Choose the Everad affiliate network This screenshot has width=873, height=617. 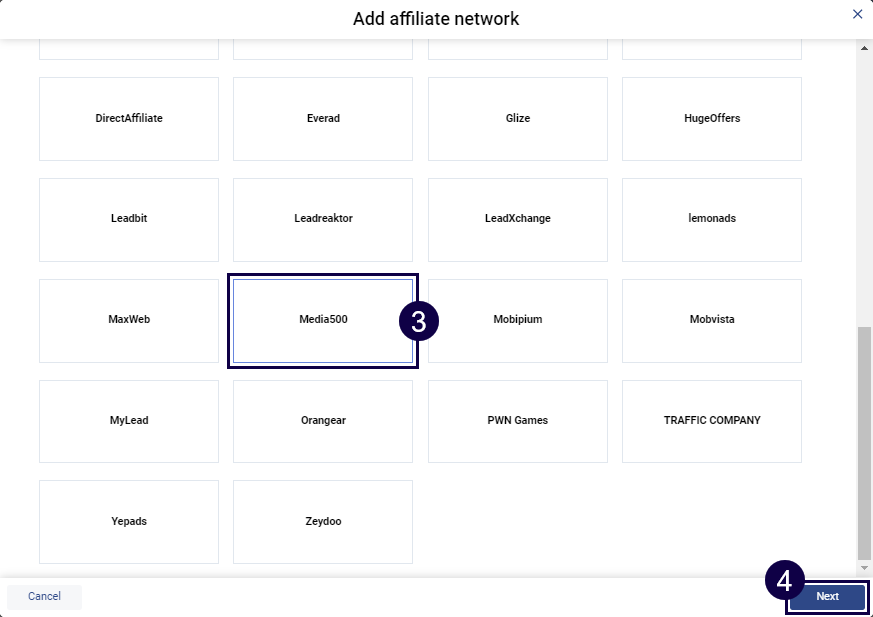coord(323,119)
